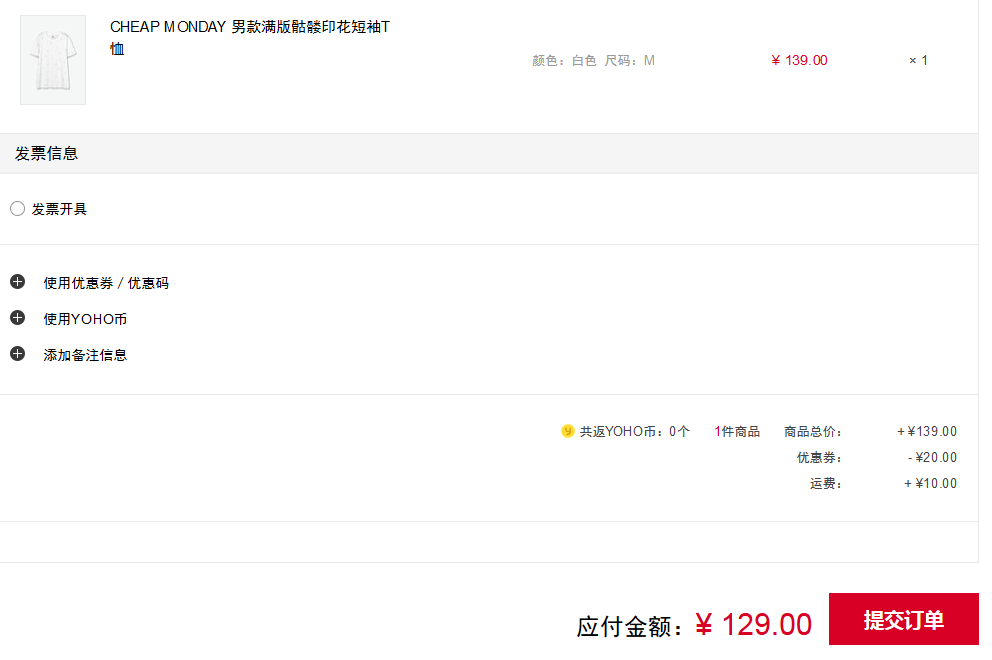This screenshot has width=992, height=660.
Task: Click the 发票信息 section header
Action: point(489,153)
